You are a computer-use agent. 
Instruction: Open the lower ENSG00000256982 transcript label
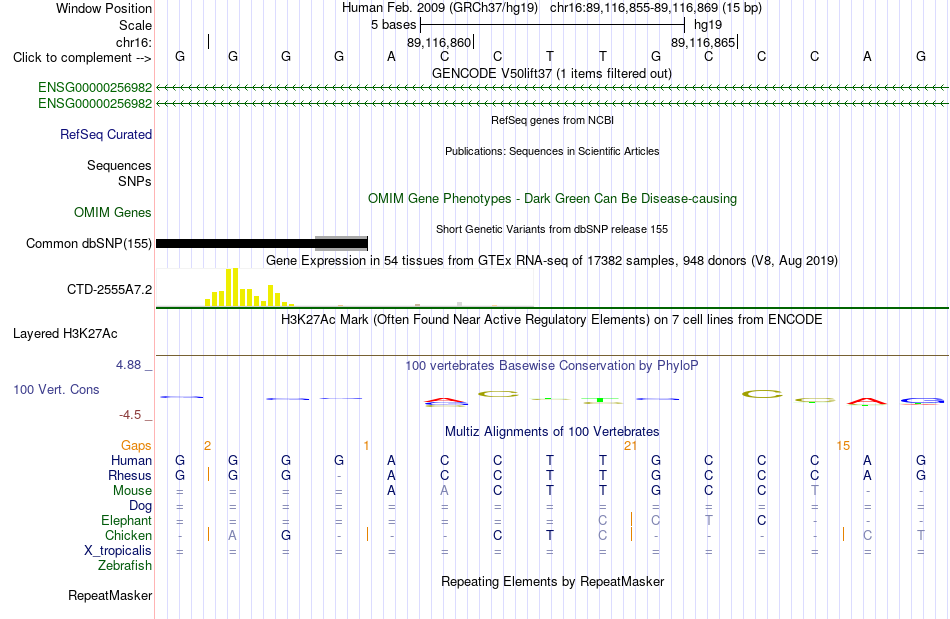point(95,104)
